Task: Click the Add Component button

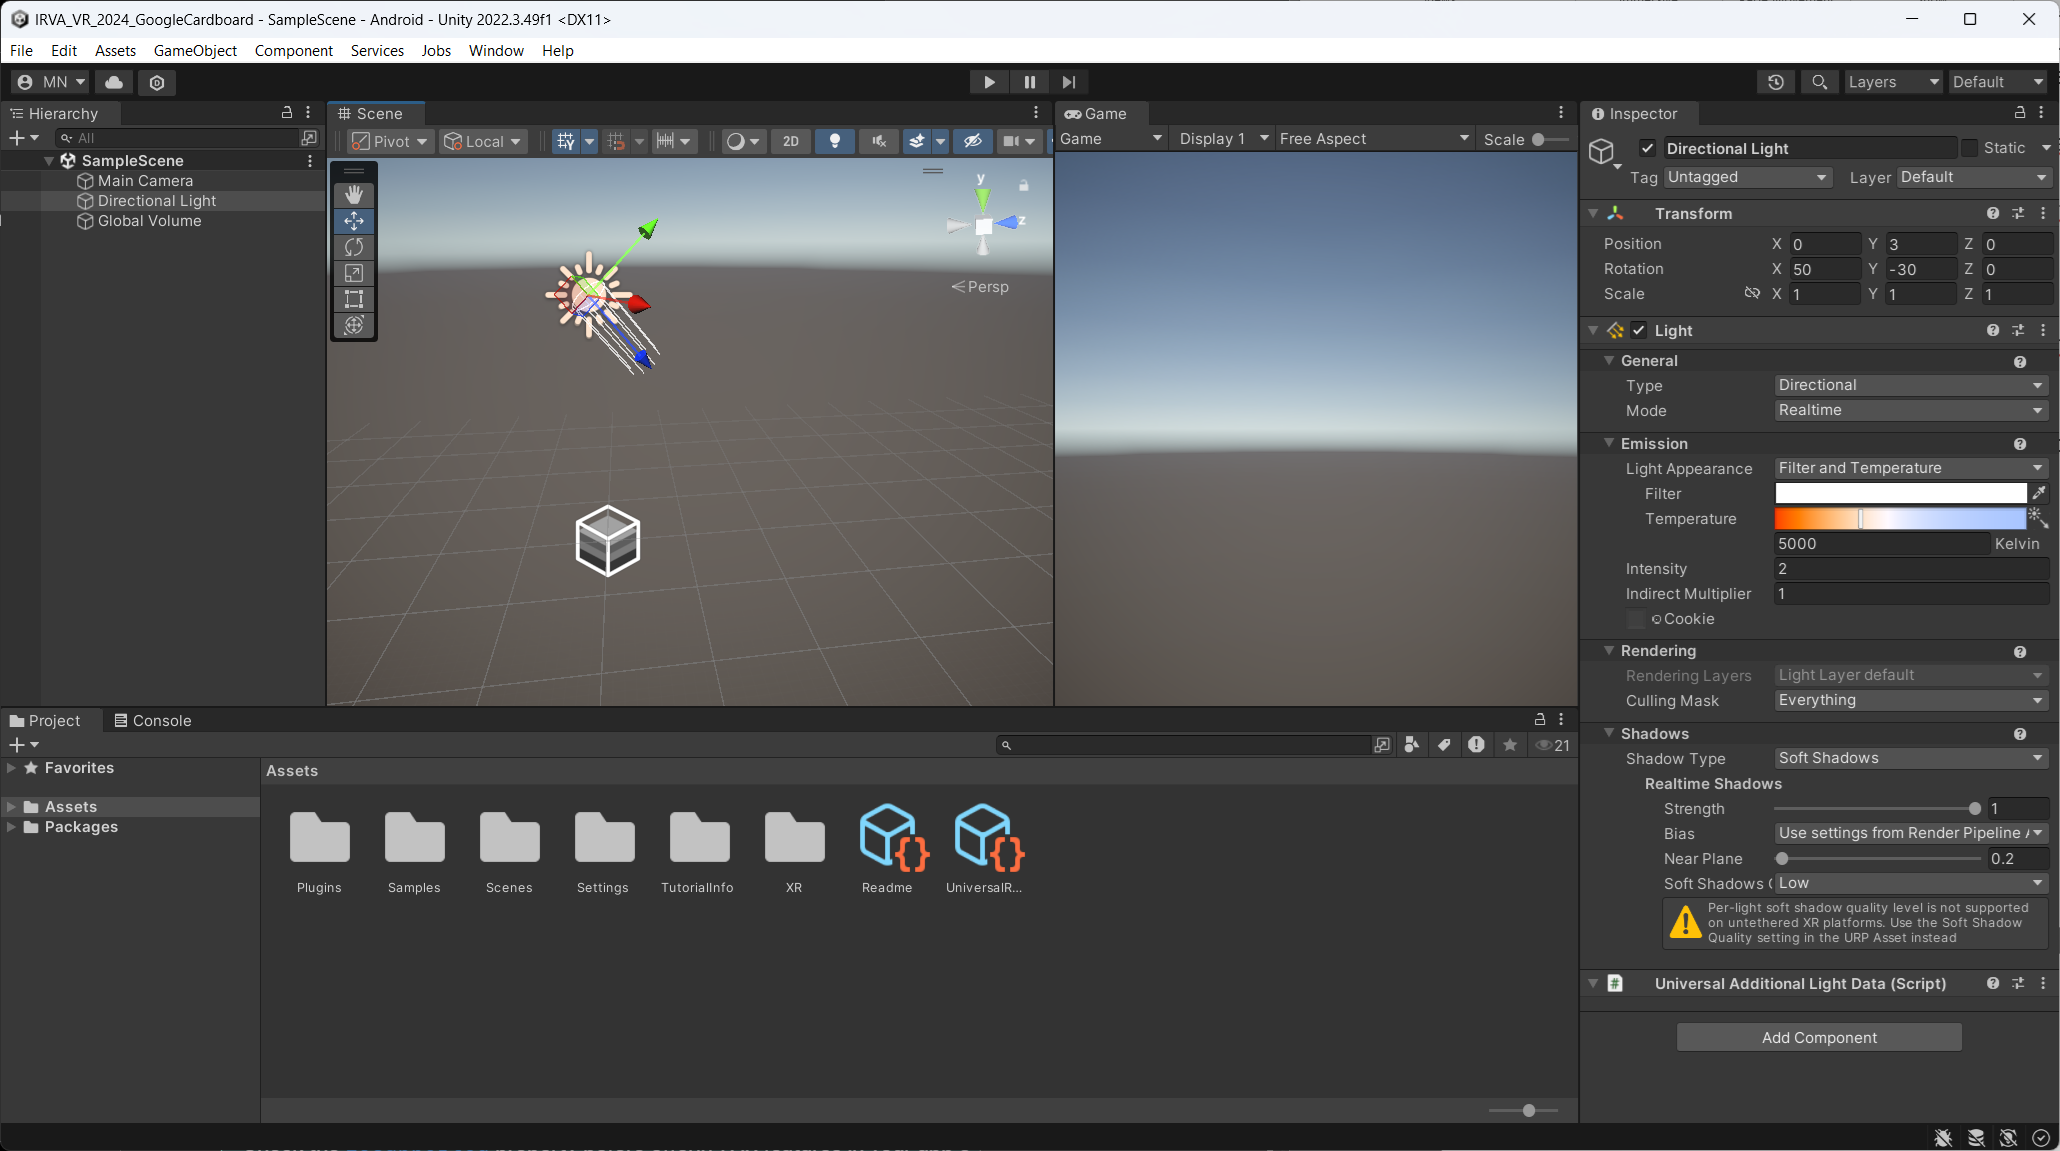Action: point(1818,1037)
